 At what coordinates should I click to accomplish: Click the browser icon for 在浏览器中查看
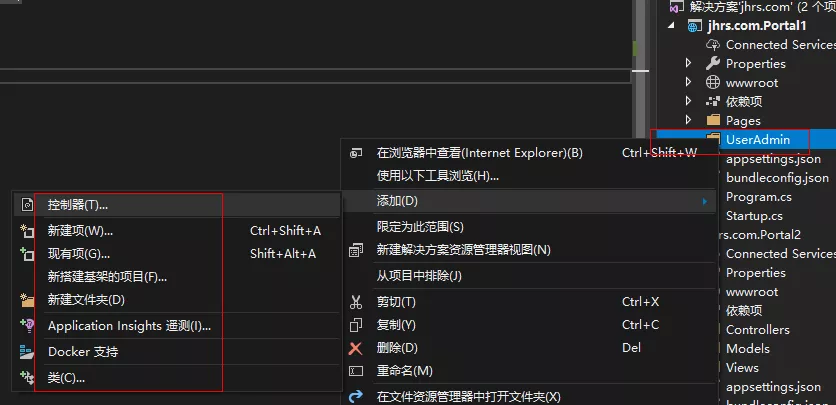(x=356, y=153)
